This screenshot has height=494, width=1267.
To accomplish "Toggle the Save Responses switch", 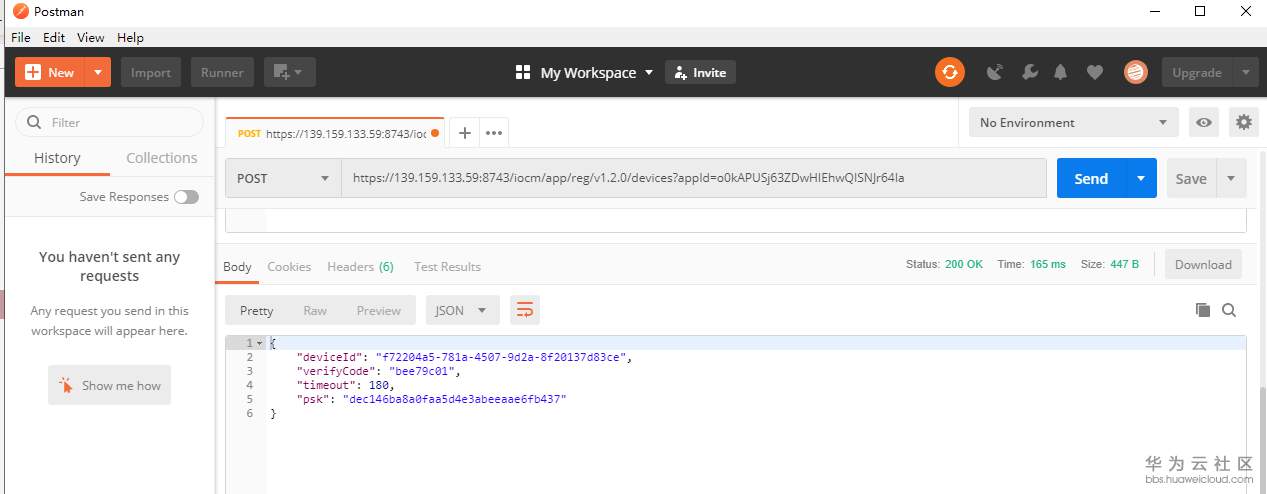I will [x=186, y=197].
